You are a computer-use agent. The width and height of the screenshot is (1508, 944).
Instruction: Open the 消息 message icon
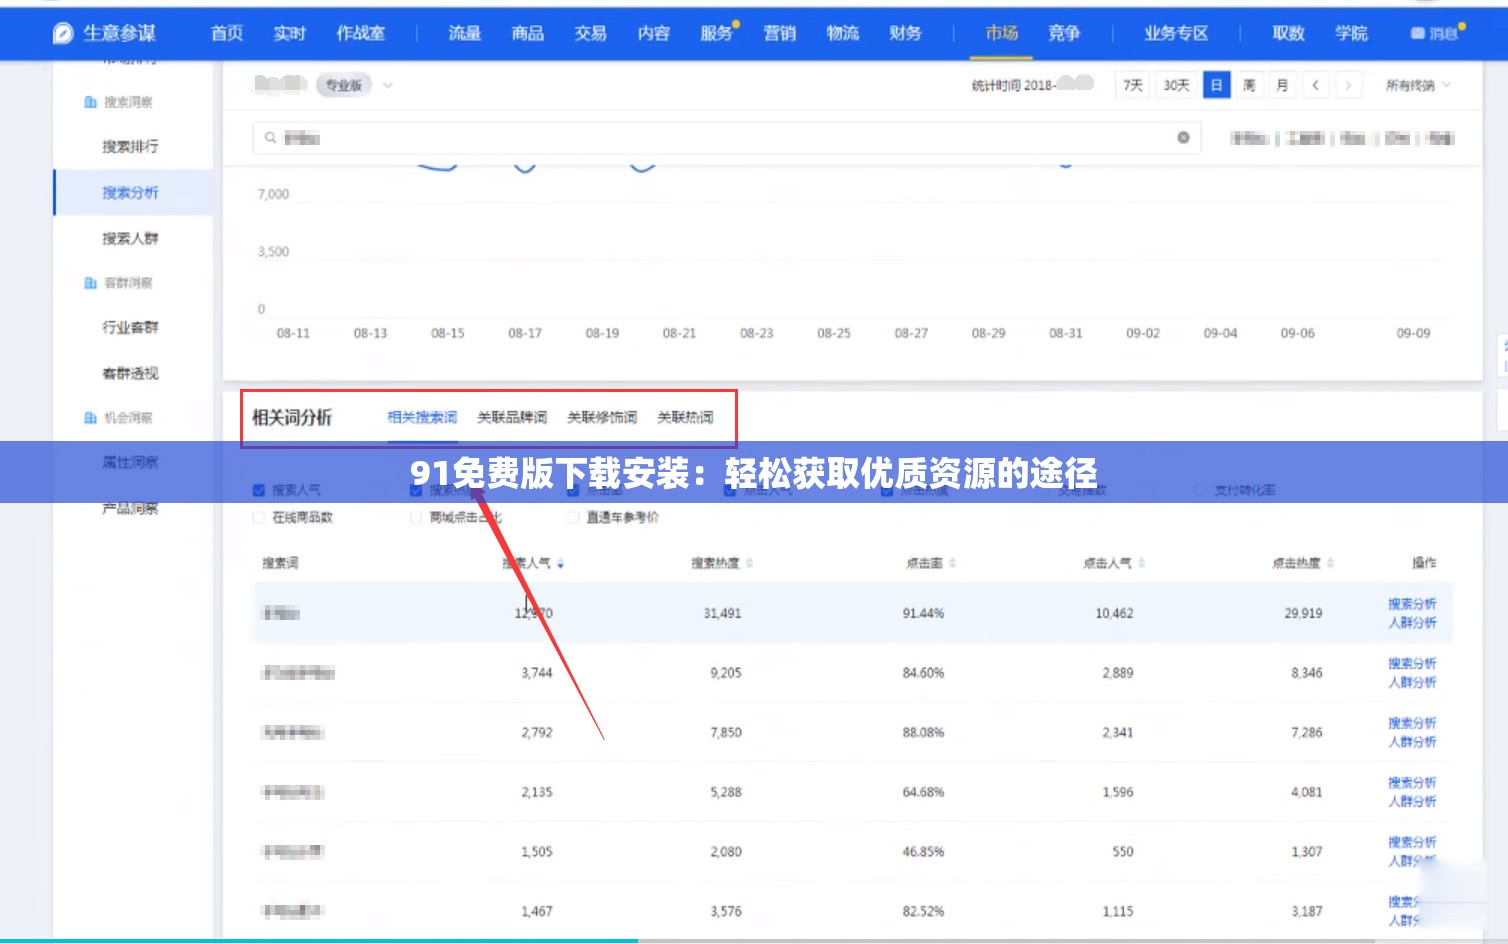coord(1417,33)
